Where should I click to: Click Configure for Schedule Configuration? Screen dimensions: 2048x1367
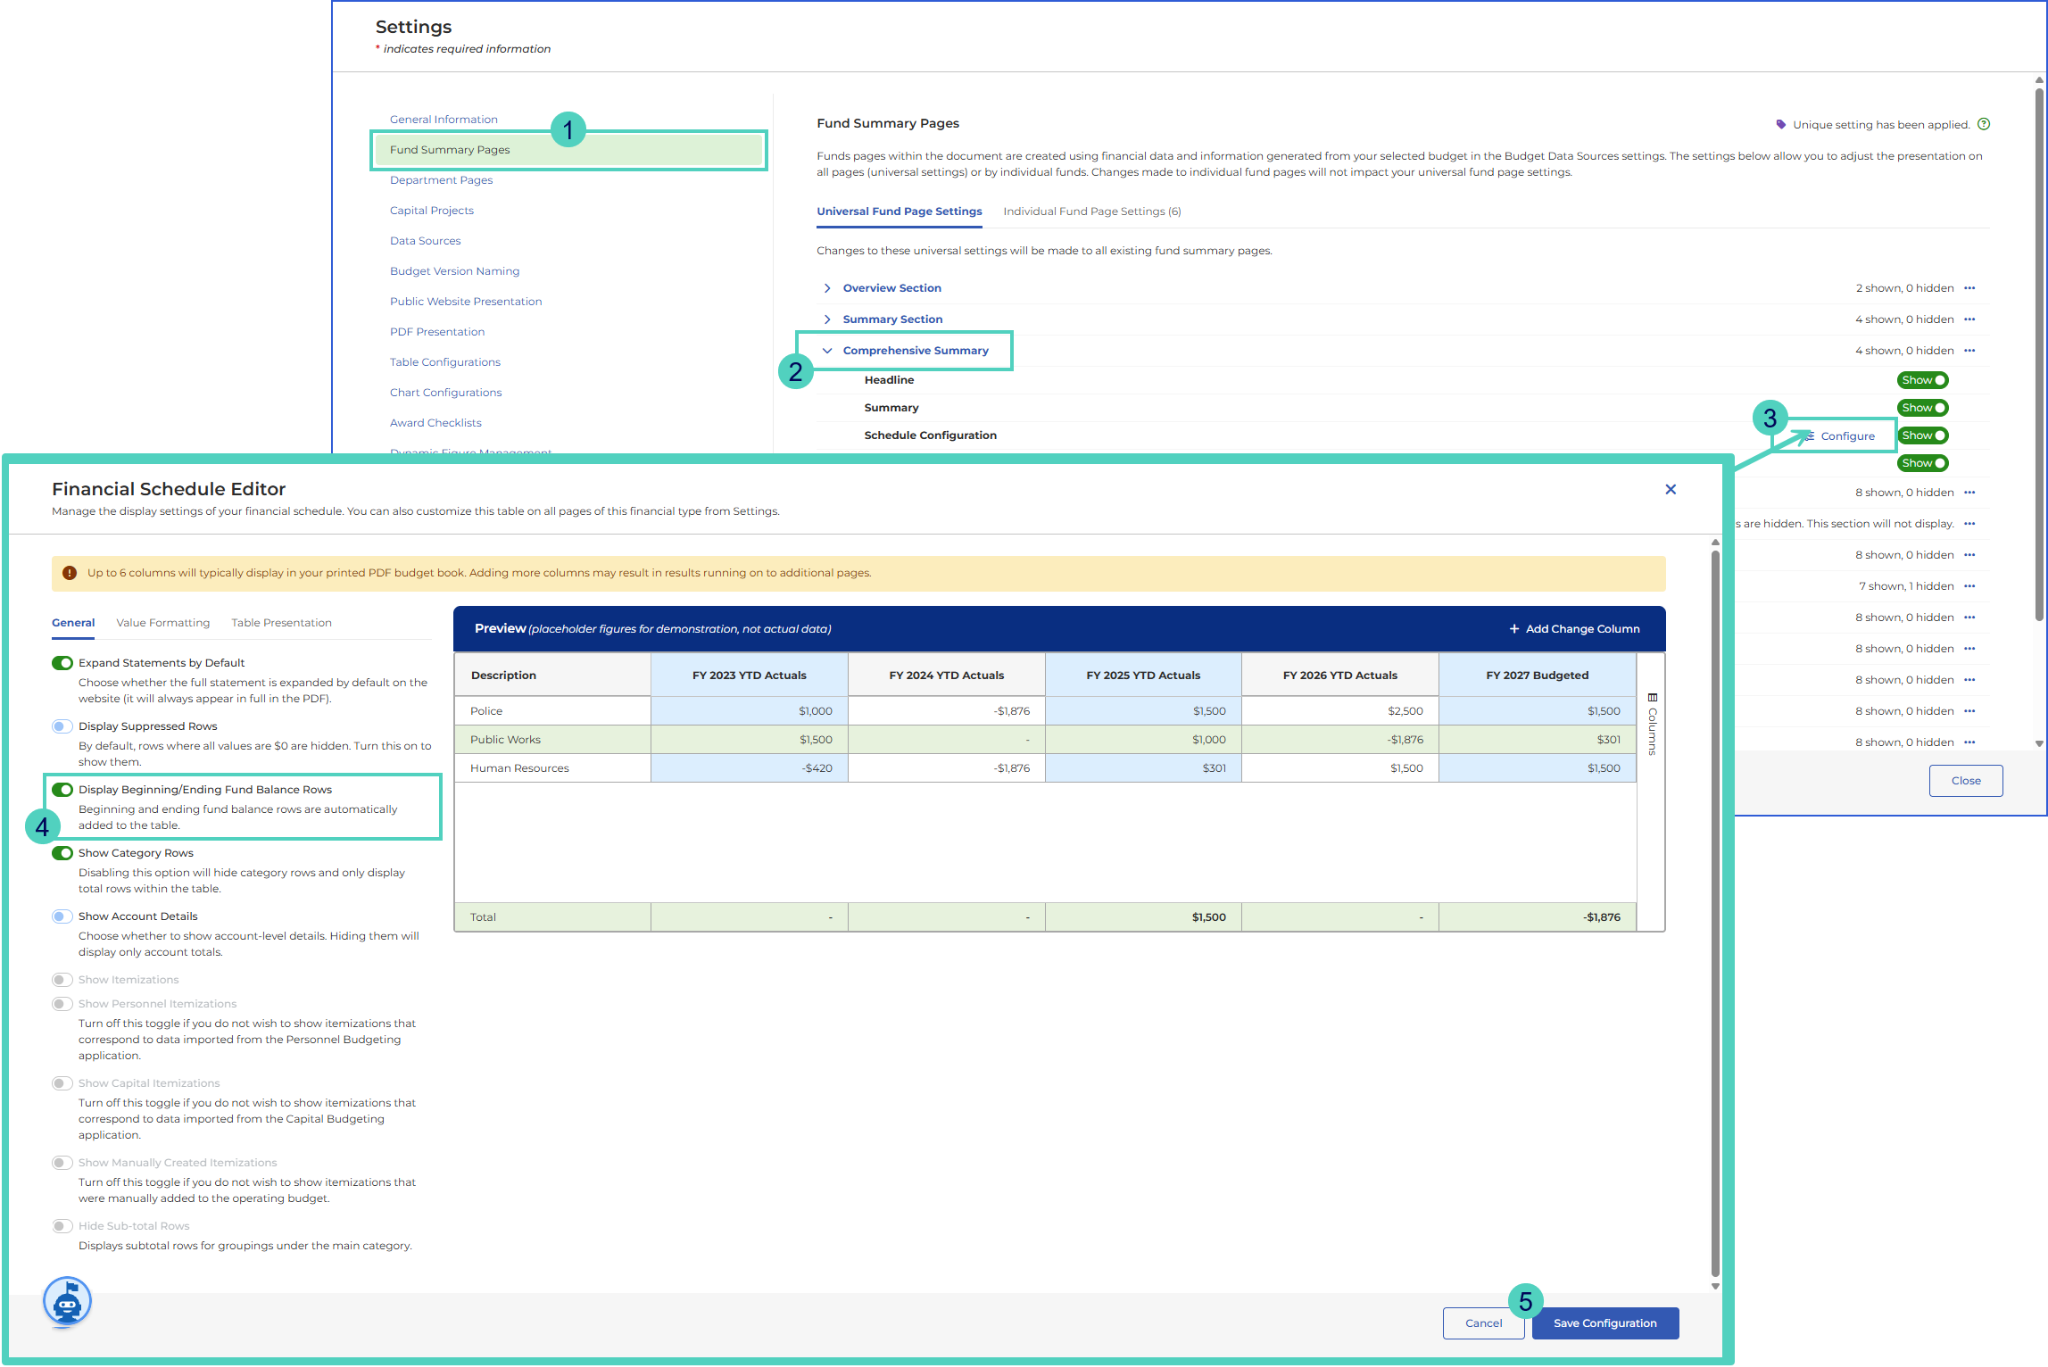1840,436
